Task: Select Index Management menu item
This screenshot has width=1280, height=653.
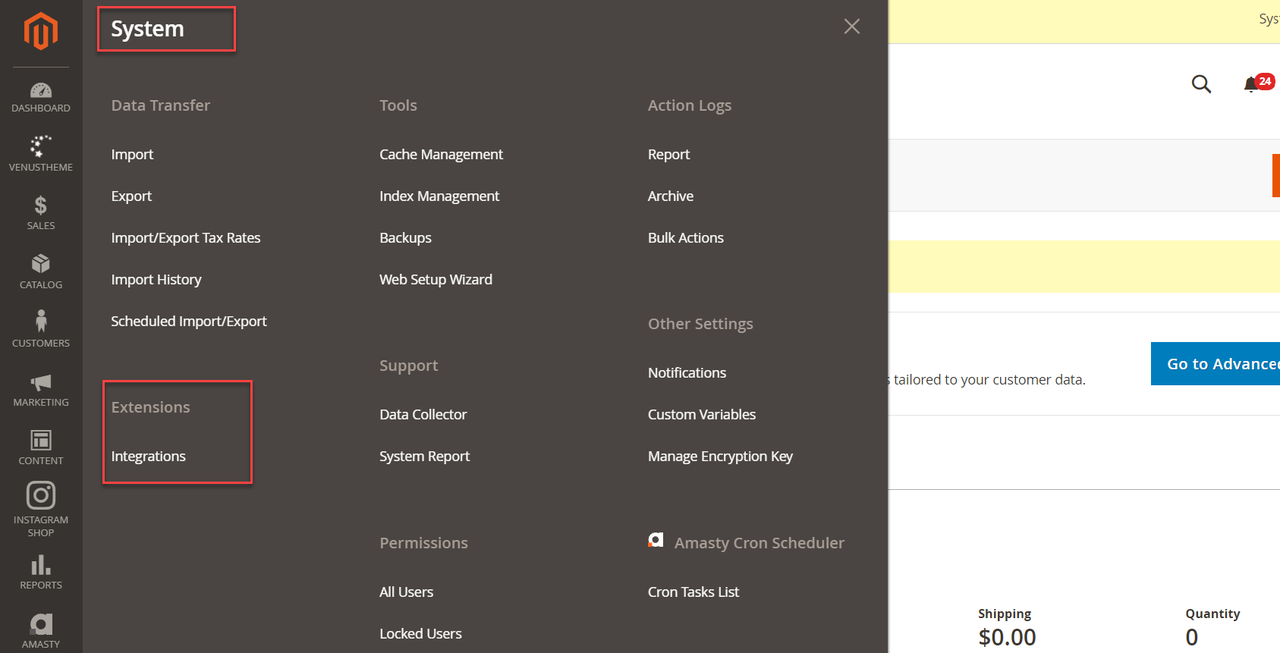Action: (x=439, y=196)
